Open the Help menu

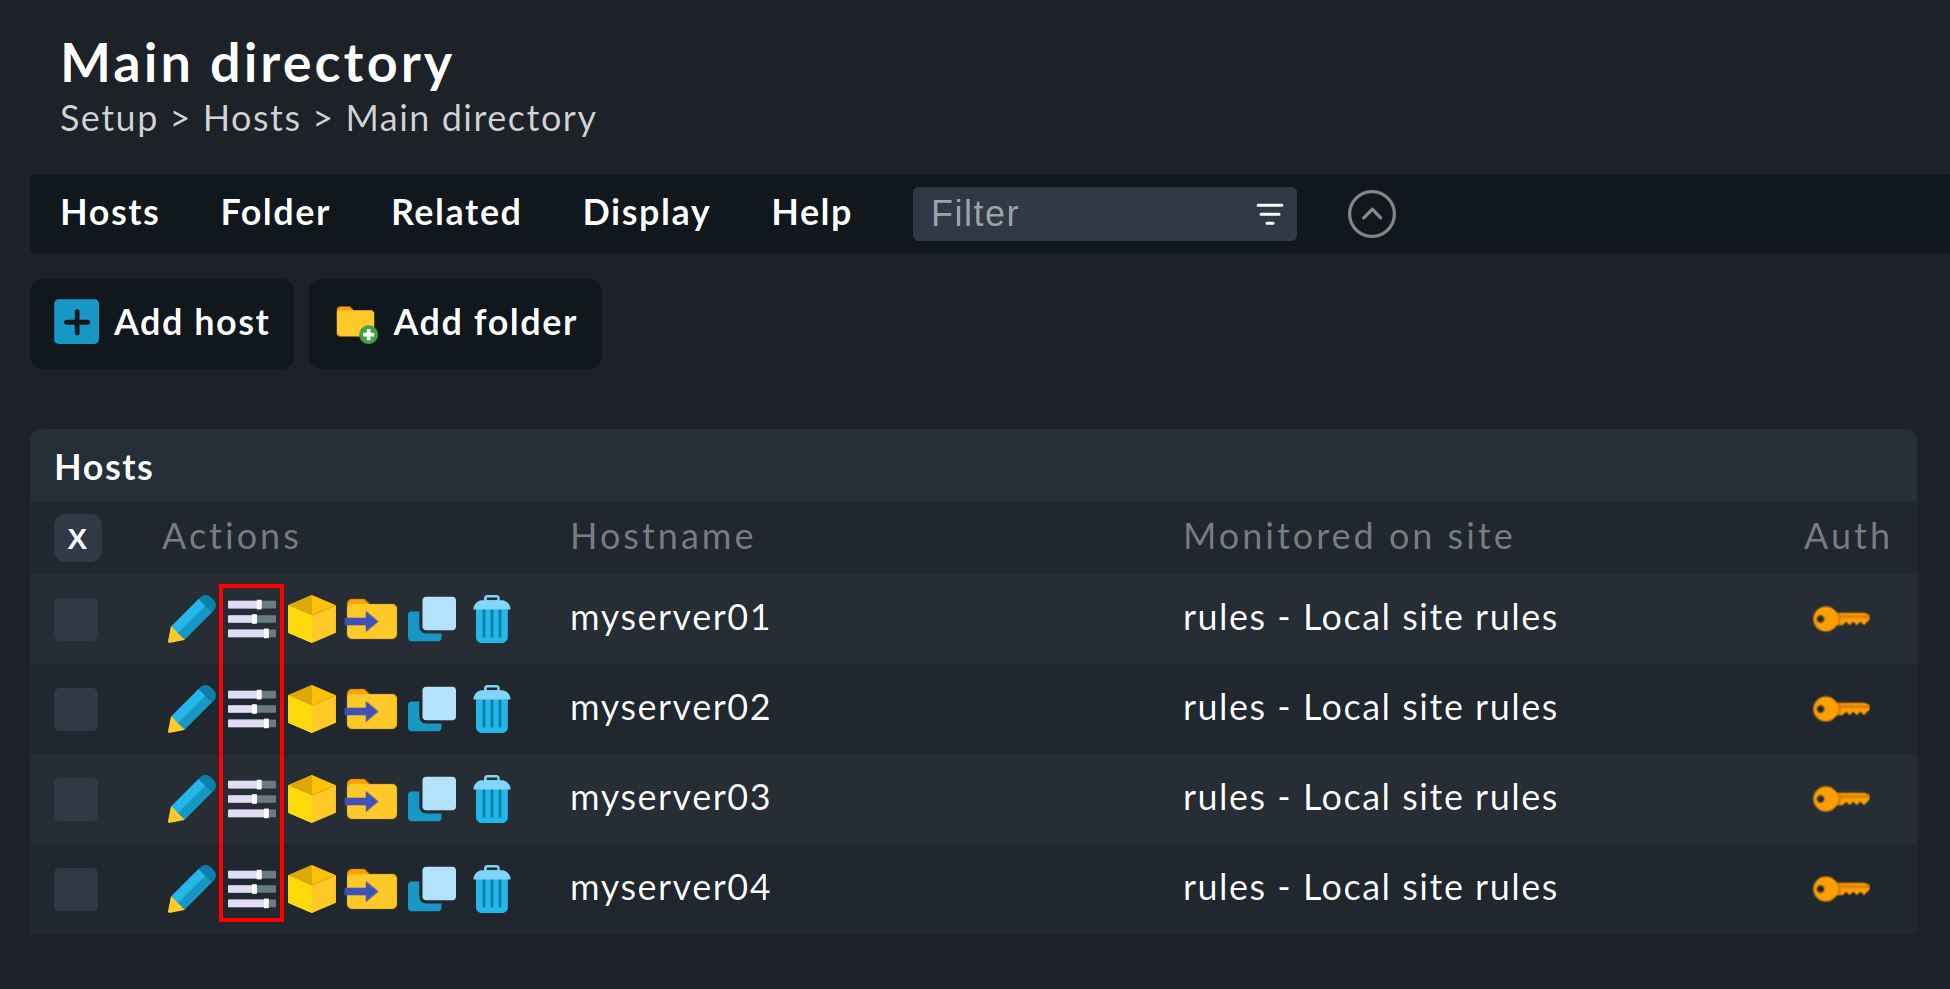(x=811, y=213)
